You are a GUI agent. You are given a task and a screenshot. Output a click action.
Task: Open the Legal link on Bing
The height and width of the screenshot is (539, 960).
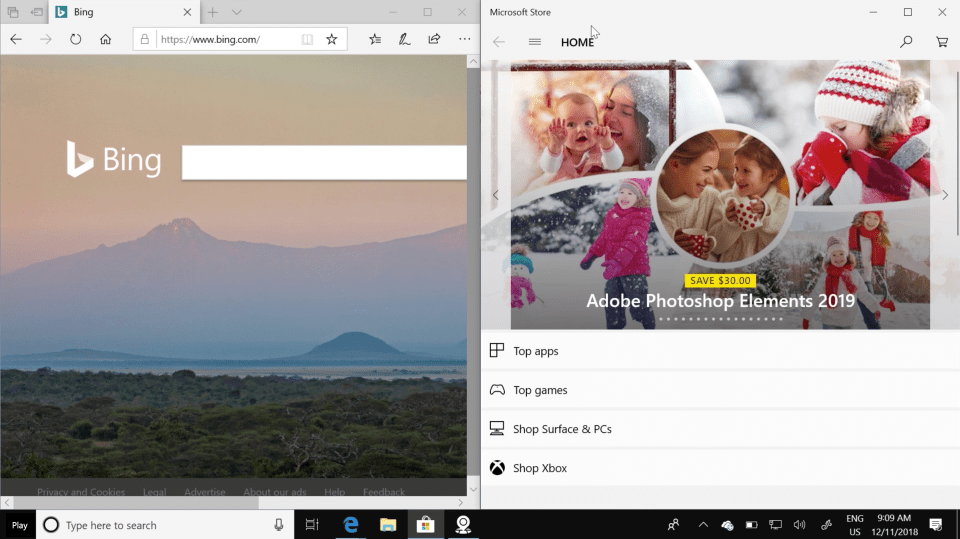pos(154,492)
